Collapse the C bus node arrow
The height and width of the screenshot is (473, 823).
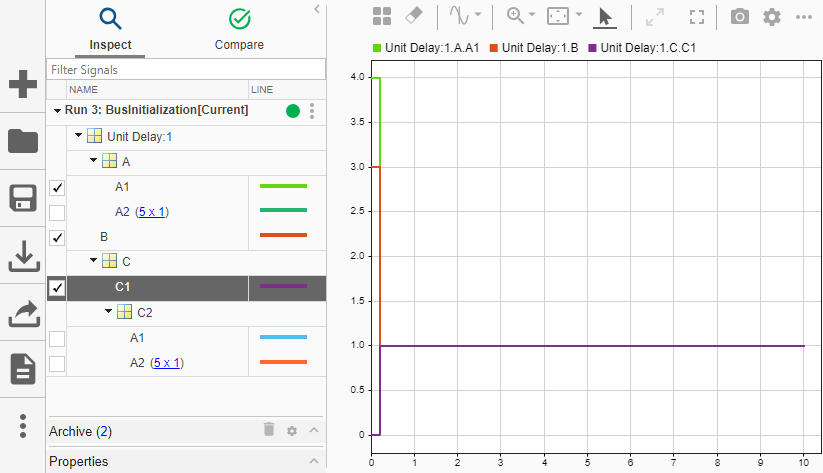[x=93, y=260]
